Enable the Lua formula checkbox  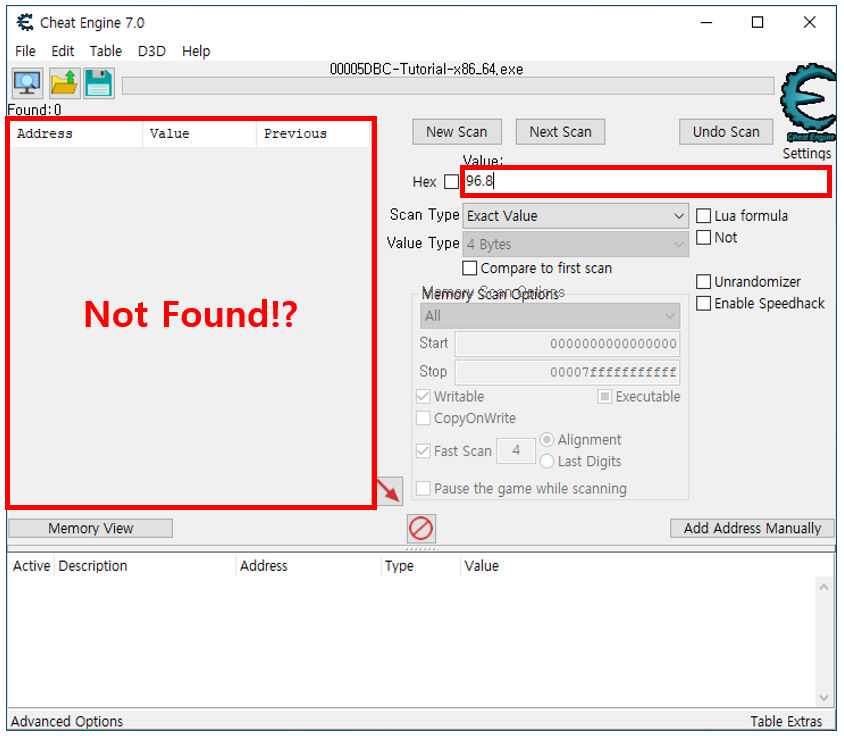click(704, 216)
